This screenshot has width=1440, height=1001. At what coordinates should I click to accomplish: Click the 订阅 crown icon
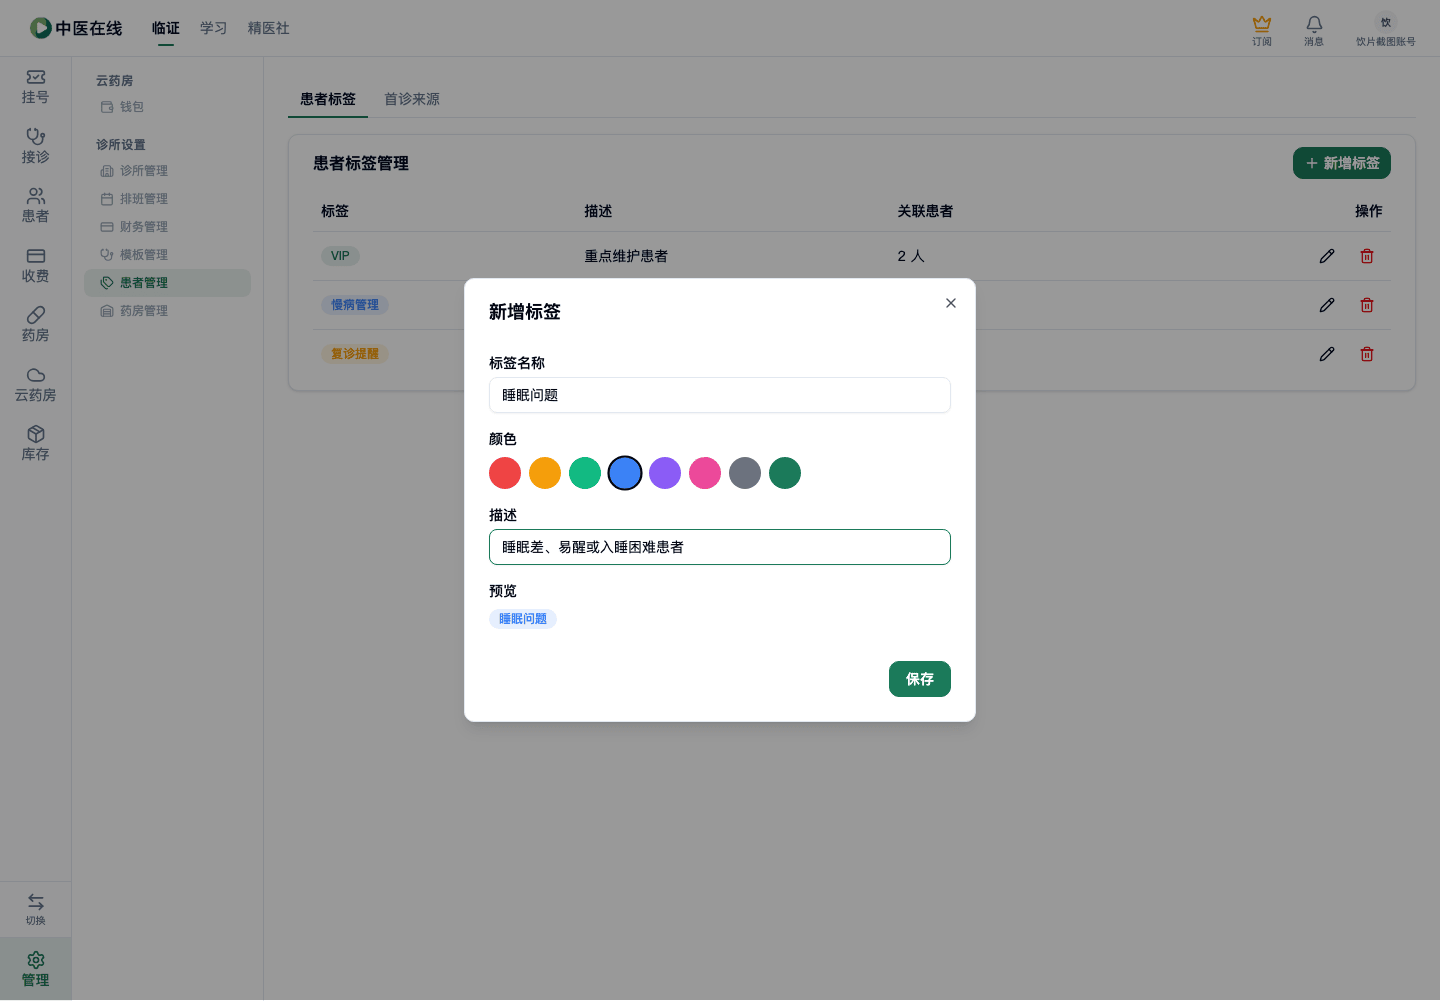[x=1262, y=30]
